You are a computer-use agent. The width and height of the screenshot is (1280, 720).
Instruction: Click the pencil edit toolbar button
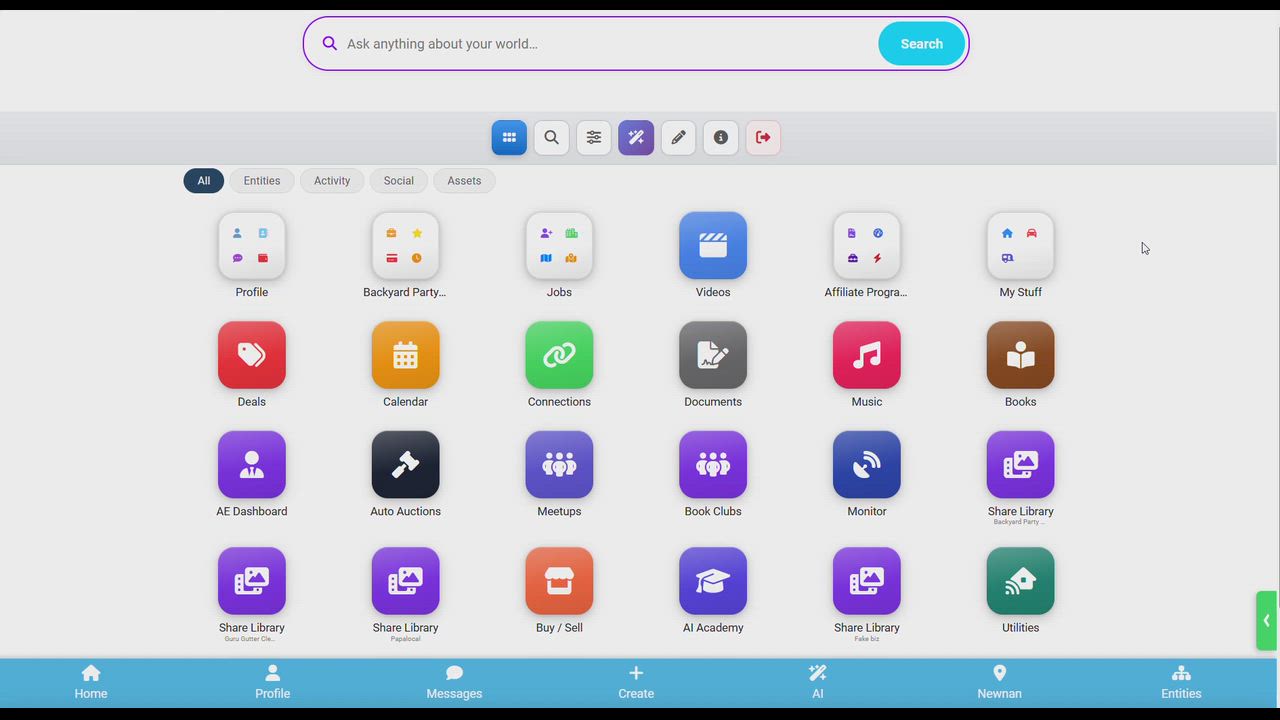pos(678,138)
